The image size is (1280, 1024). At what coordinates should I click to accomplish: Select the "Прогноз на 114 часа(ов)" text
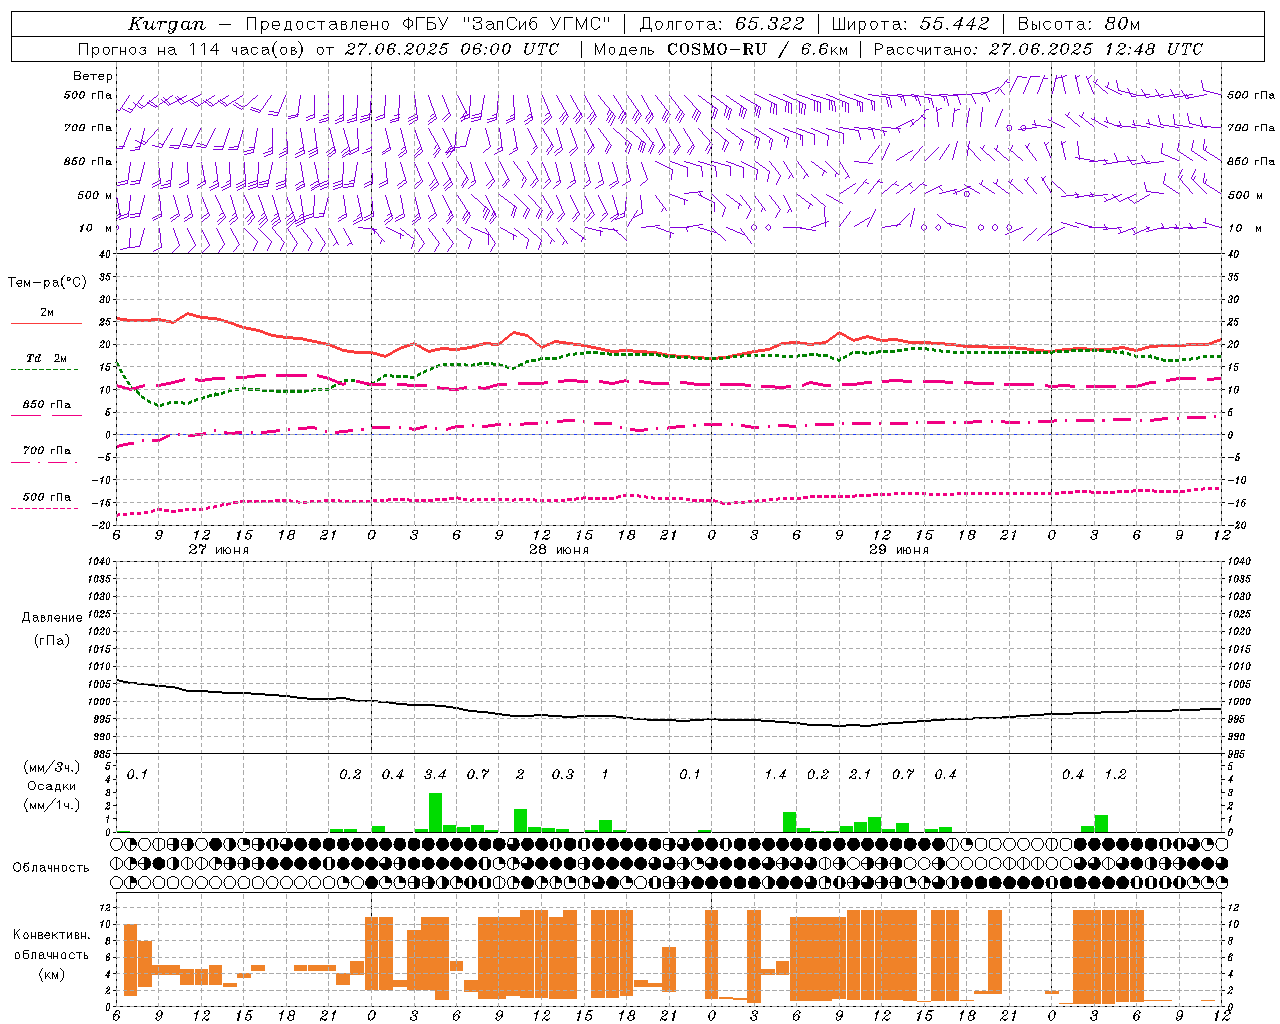(192, 49)
